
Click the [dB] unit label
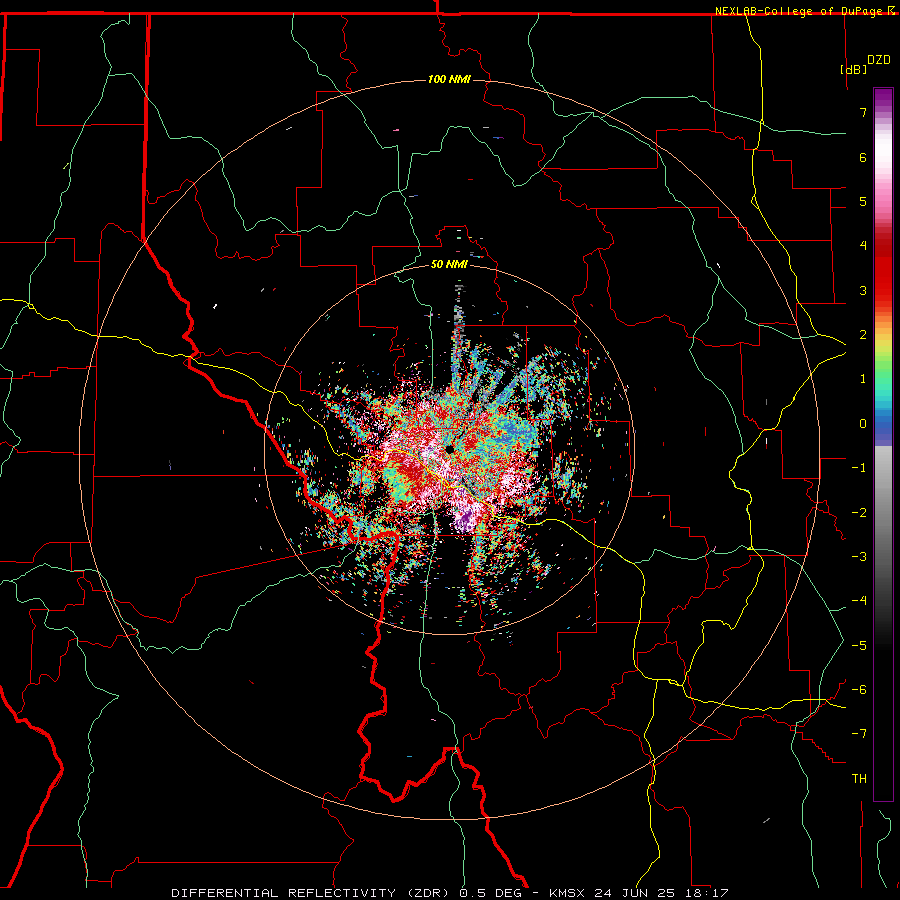[854, 69]
